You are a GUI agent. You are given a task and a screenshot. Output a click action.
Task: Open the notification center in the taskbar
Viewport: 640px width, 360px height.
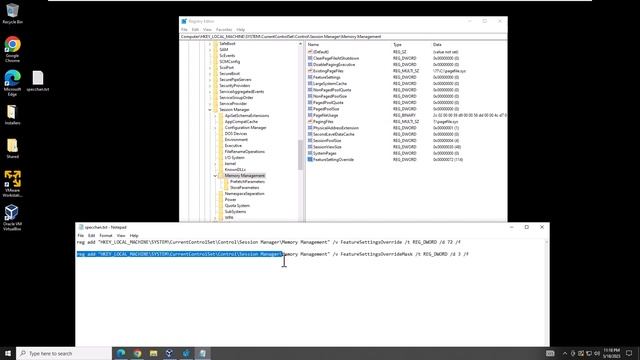[629, 353]
